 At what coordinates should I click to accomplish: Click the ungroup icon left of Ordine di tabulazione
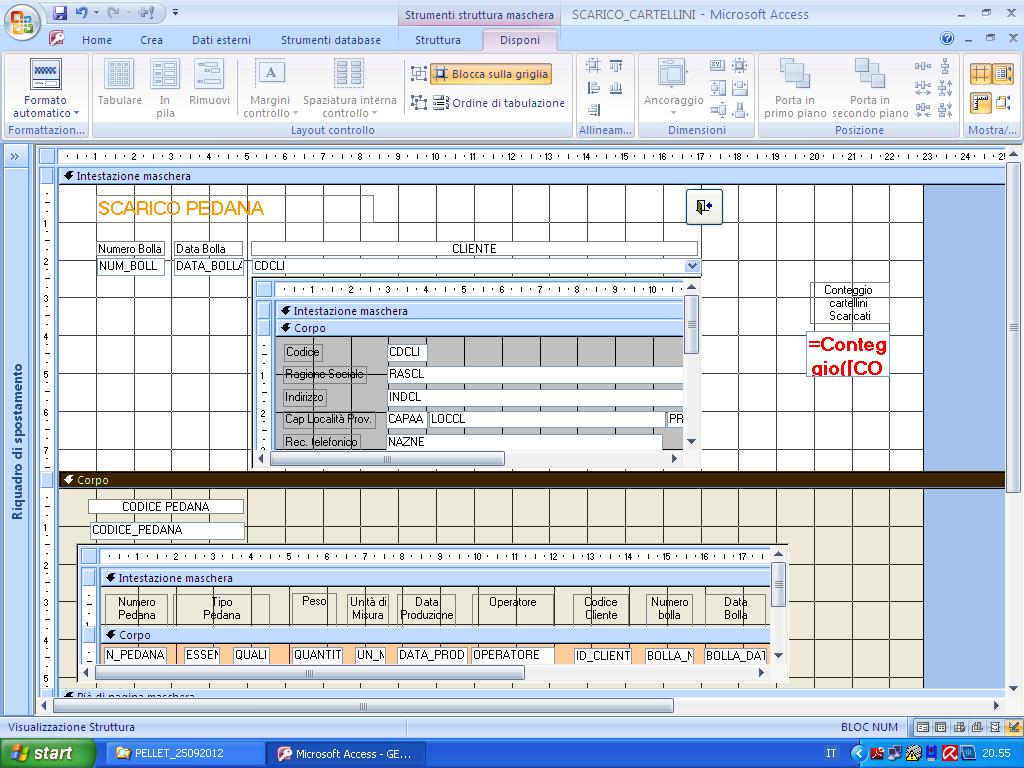coord(419,103)
